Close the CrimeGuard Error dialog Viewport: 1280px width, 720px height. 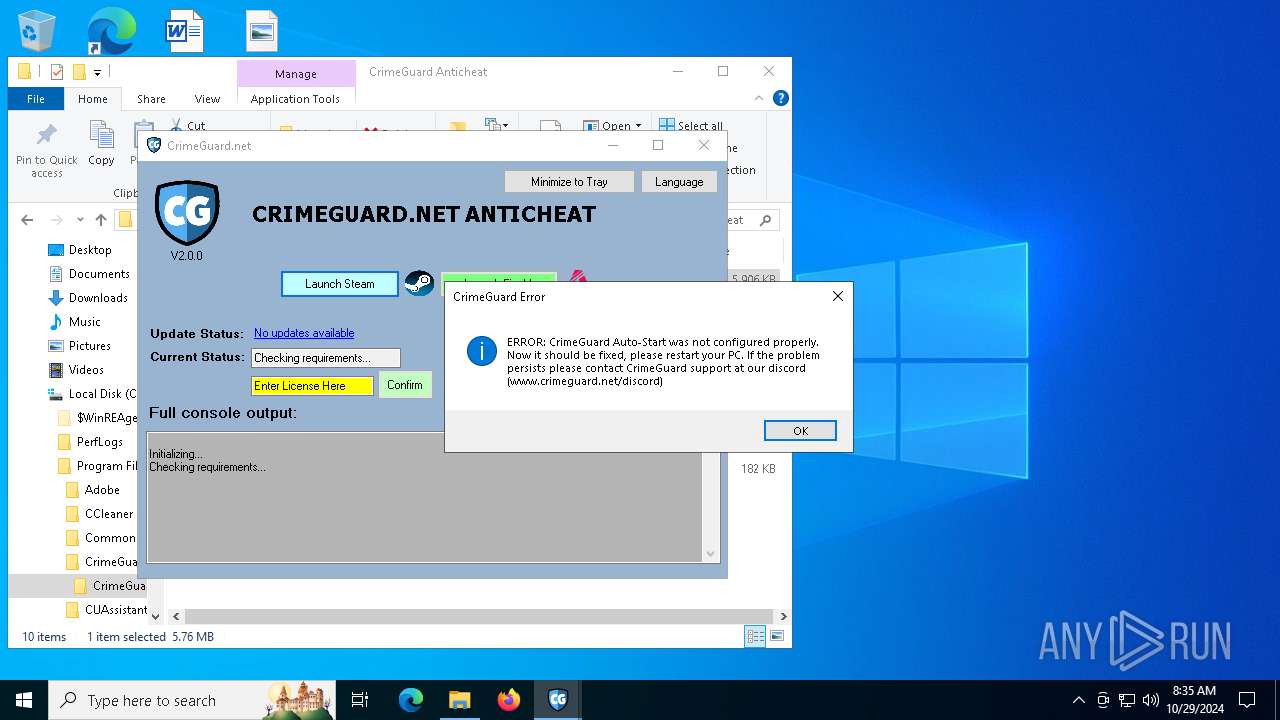(838, 296)
